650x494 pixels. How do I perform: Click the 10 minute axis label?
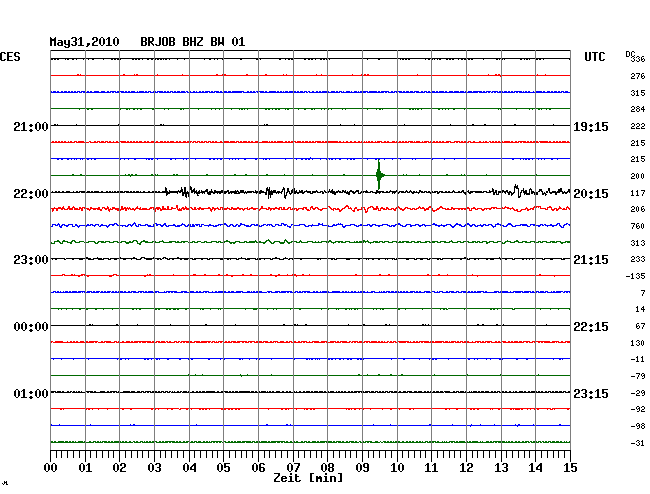click(x=397, y=468)
